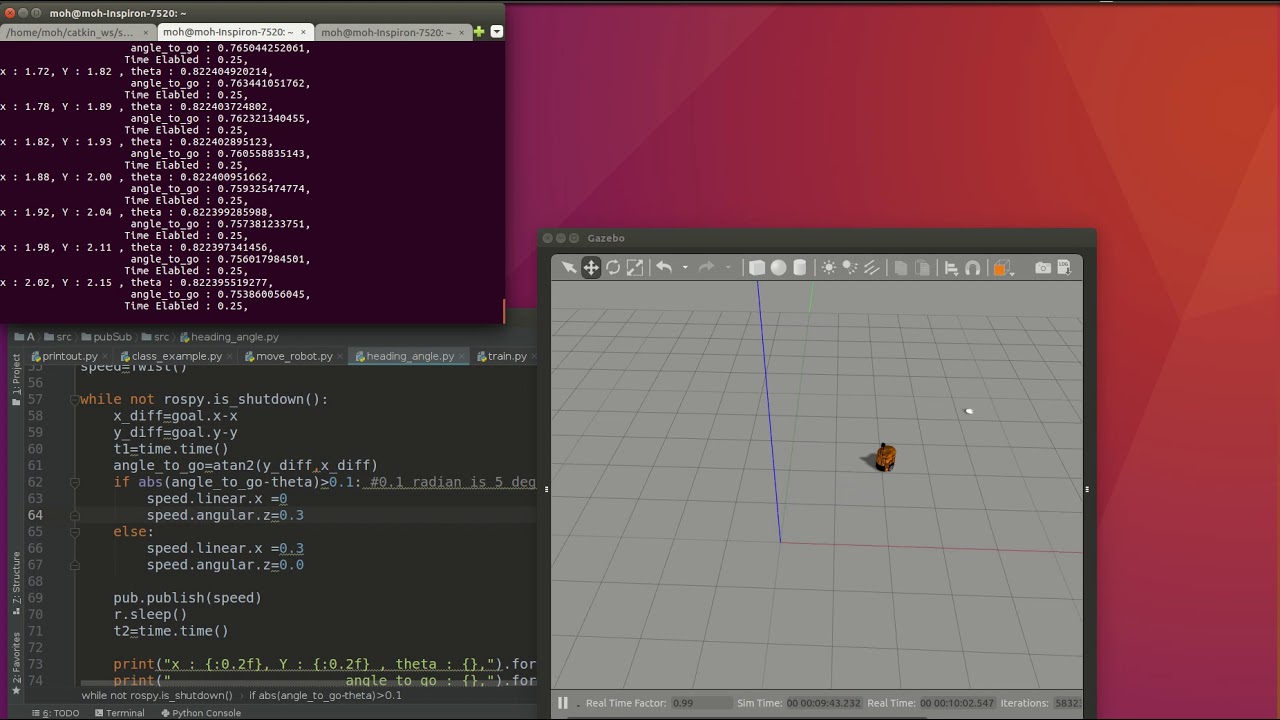Screen dimensions: 1280x720
Task: Close the move_robot.py editor tab
Action: 340,356
